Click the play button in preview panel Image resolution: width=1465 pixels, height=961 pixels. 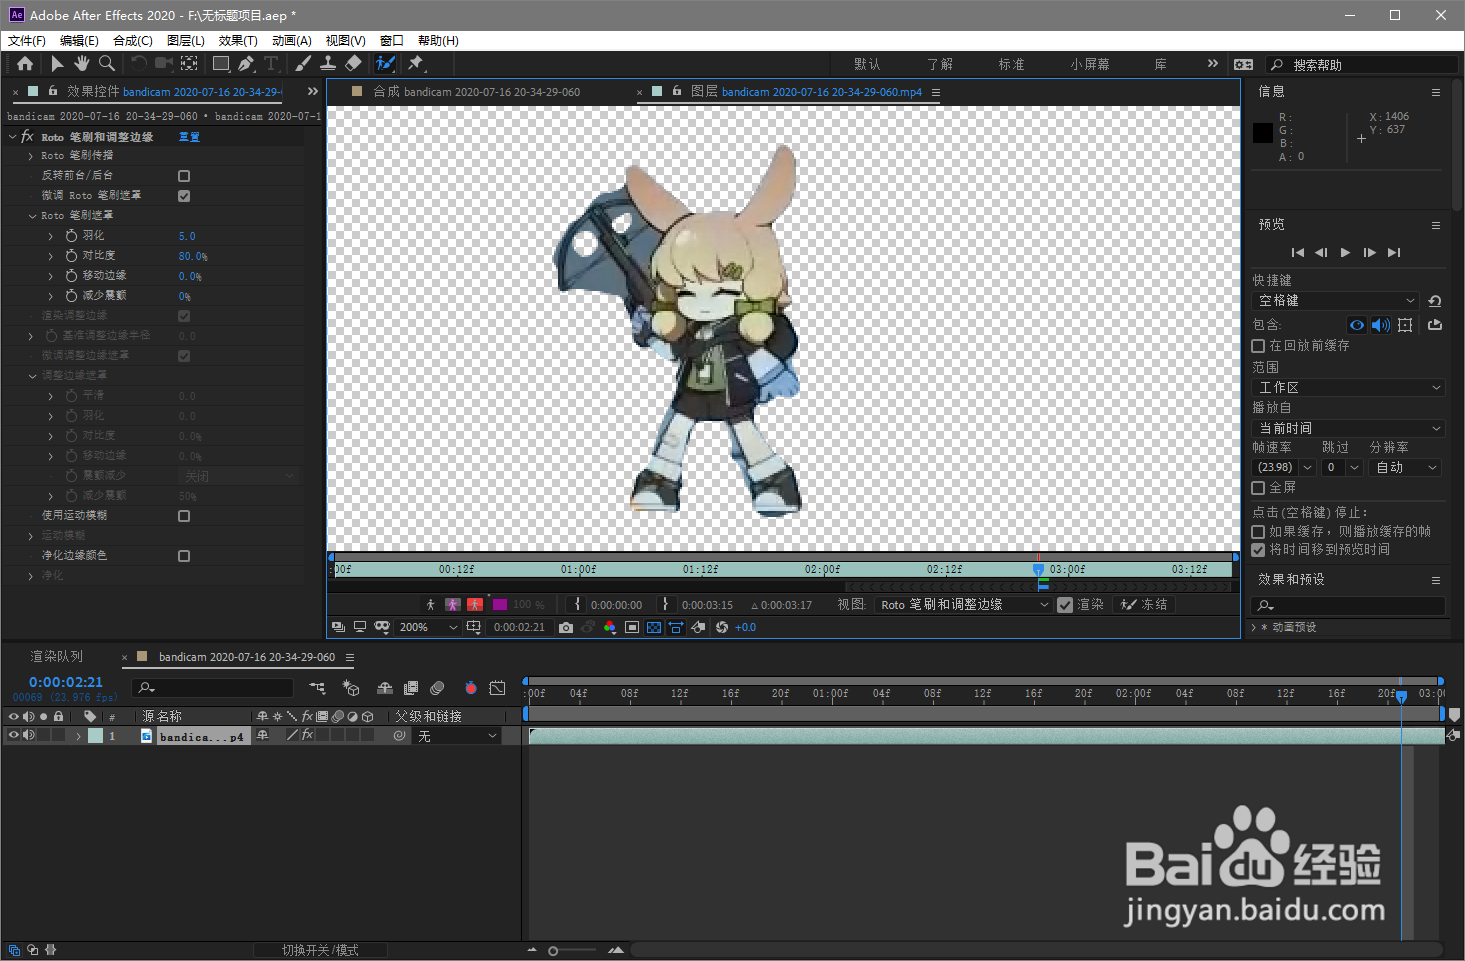(1345, 253)
